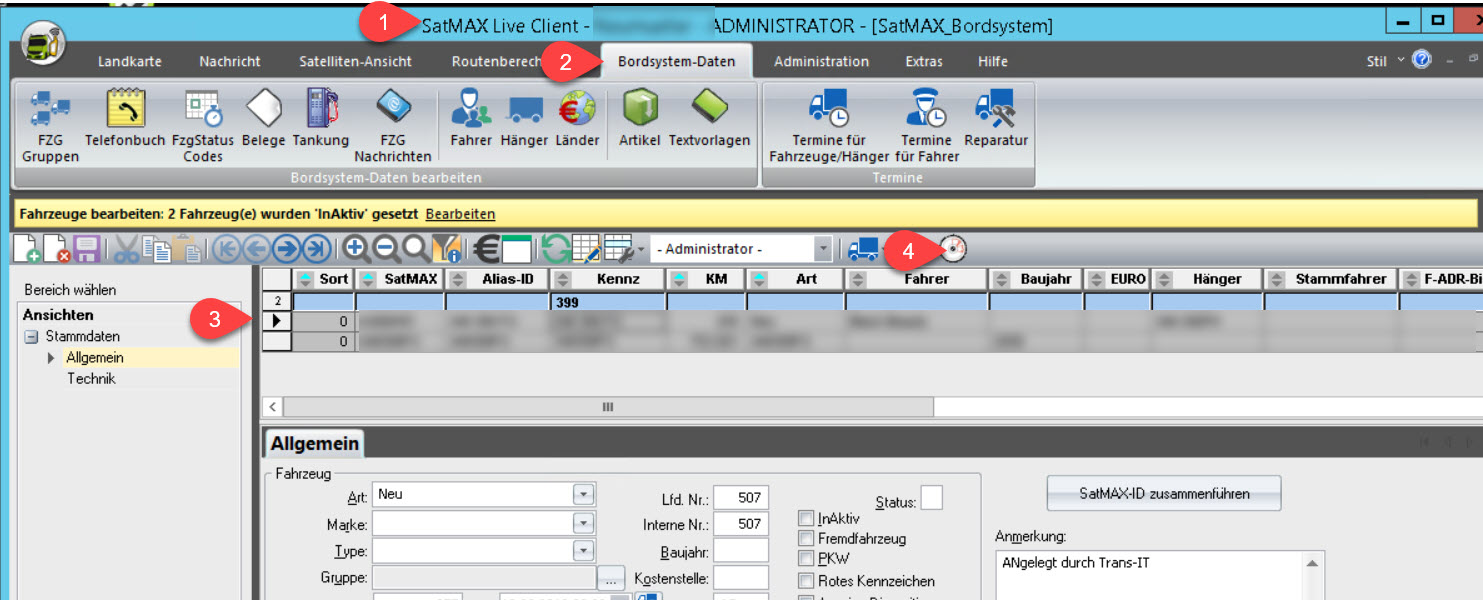1483x600 pixels.
Task: Open the Telefonbuch icon
Action: coord(125,118)
